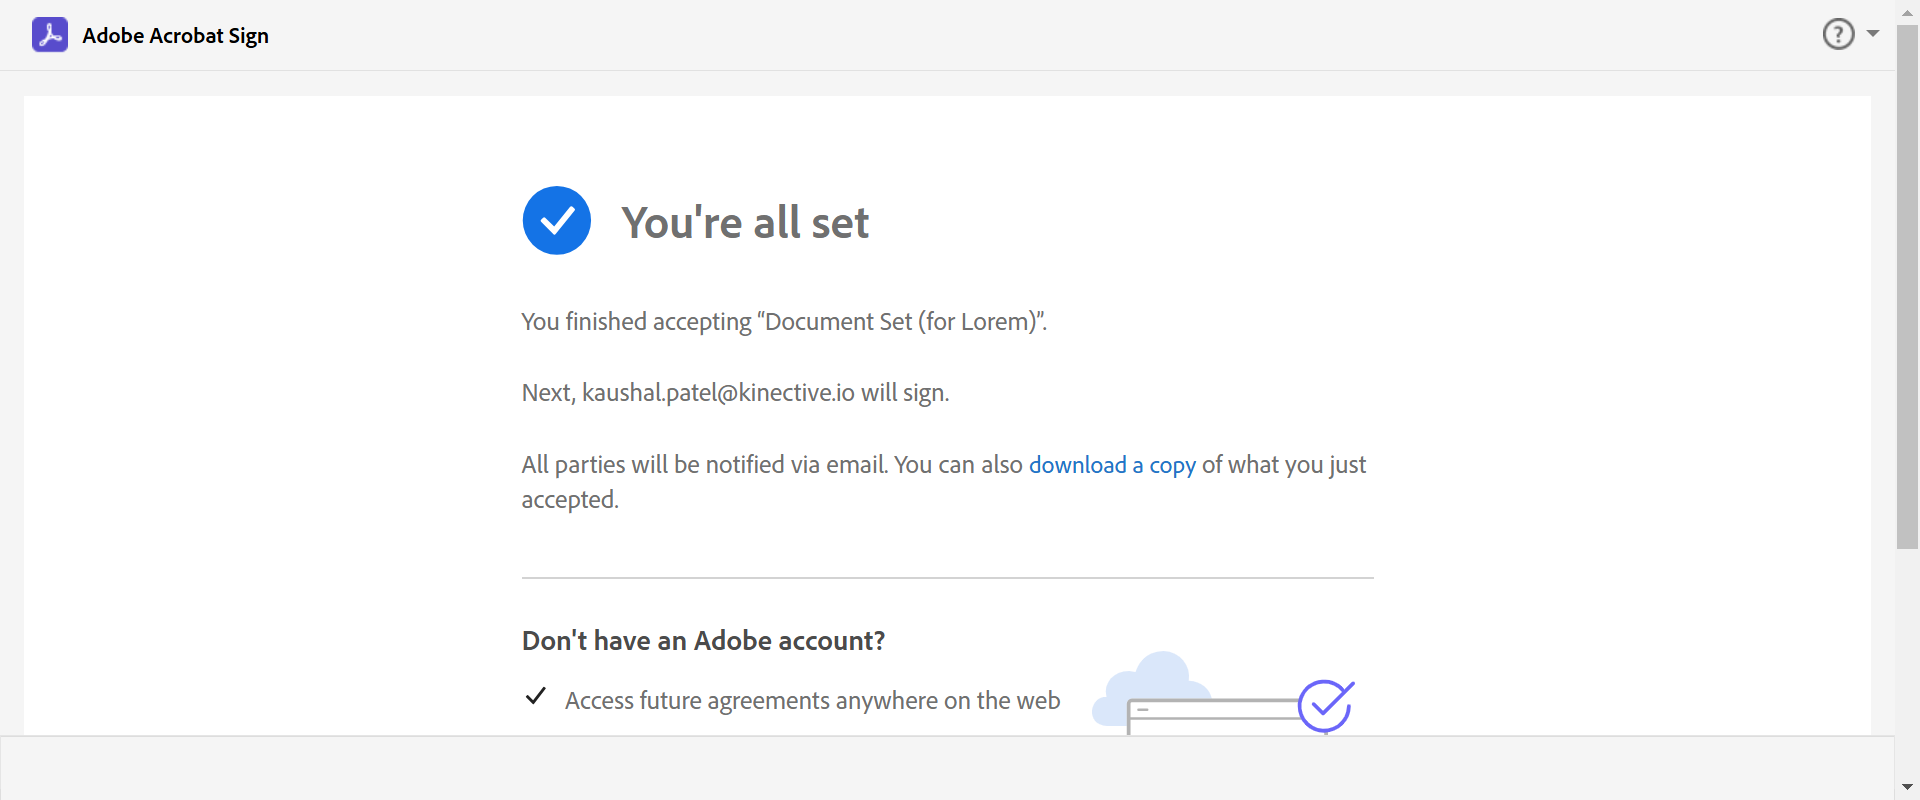Click the document window graphic below the cloud
The width and height of the screenshot is (1920, 800).
(1210, 714)
